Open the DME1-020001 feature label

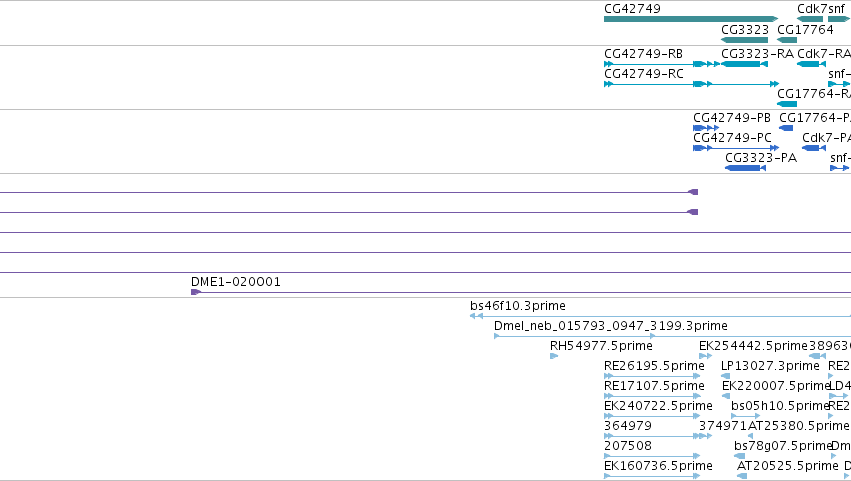click(236, 282)
